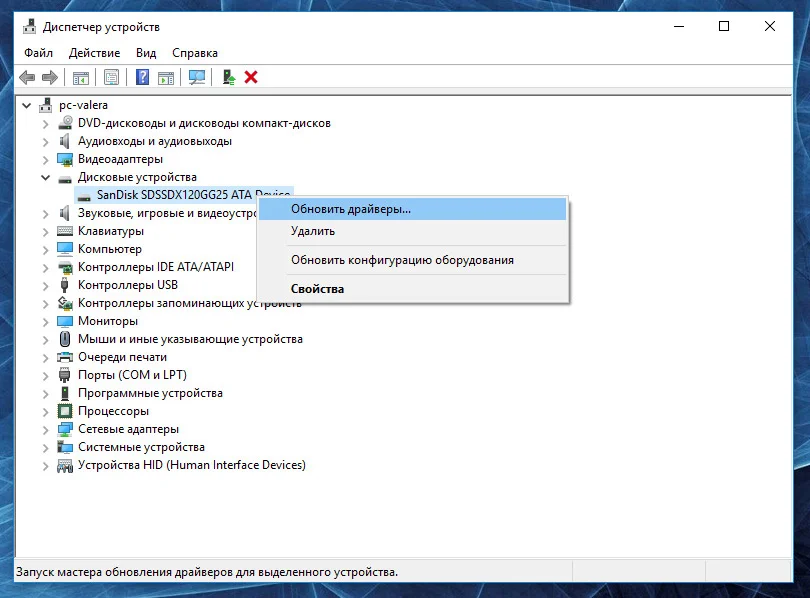Select the pc-valera root node

click(x=83, y=105)
